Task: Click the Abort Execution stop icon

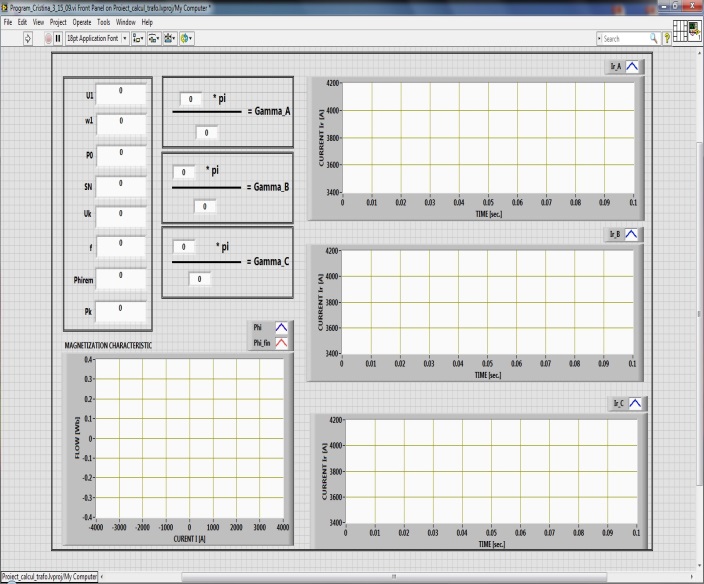Action: pyautogui.click(x=47, y=38)
